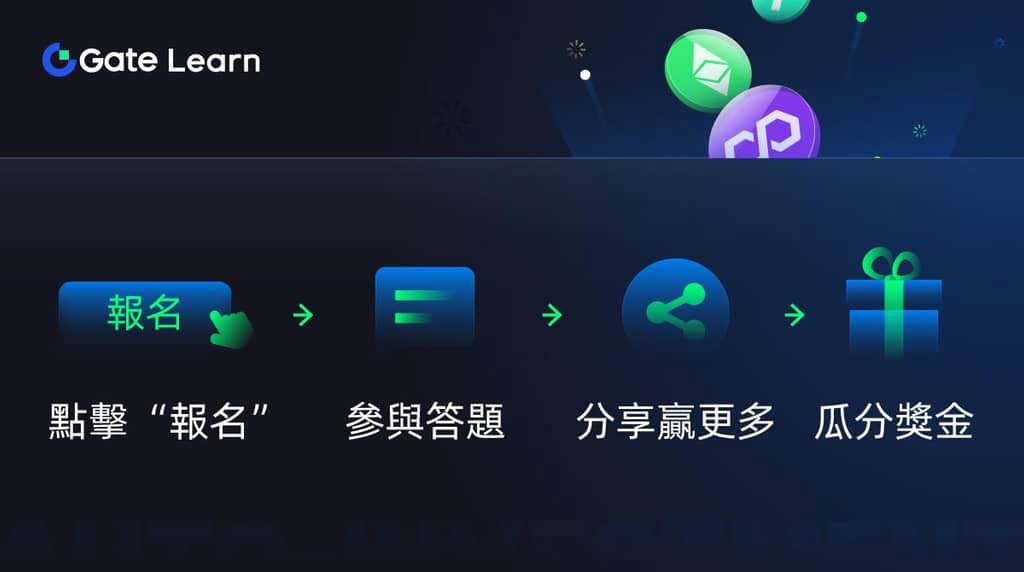Screen dimensions: 1024x572
Task: Click the partially visible green coin at top
Action: [x=781, y=9]
